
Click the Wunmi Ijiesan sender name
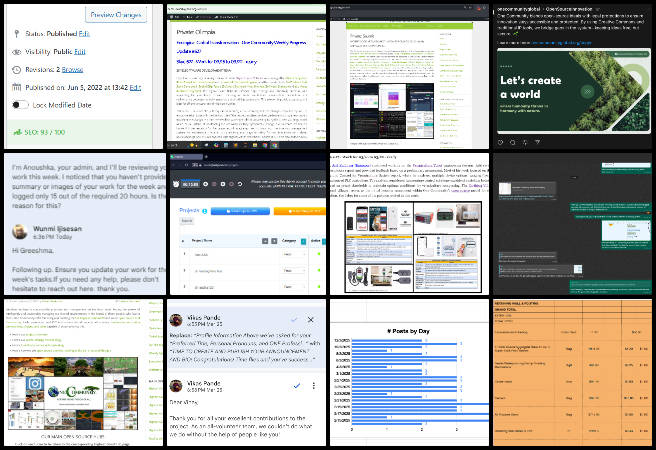point(57,228)
